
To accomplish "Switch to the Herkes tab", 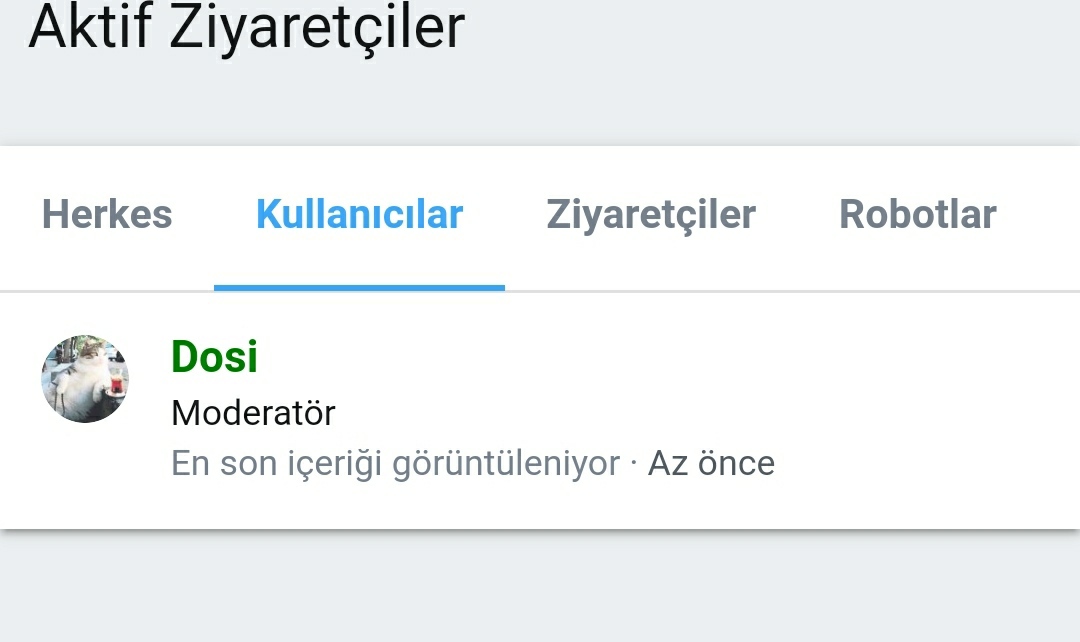I will (107, 215).
